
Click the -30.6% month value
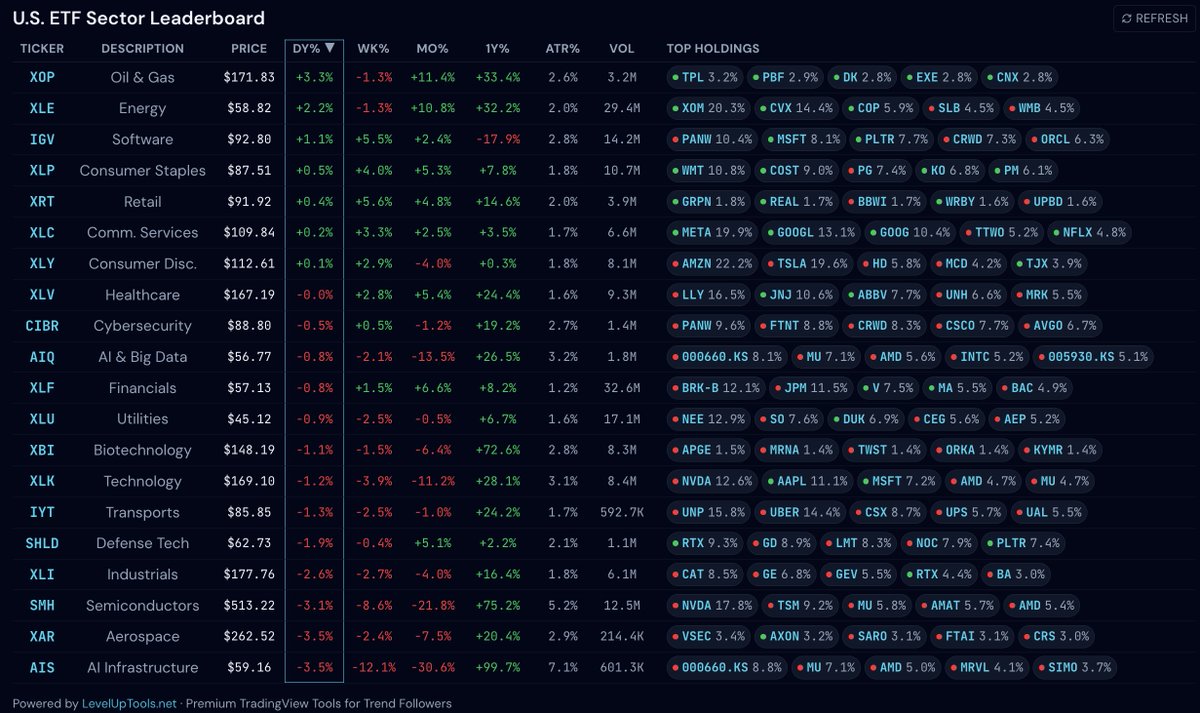(x=432, y=667)
